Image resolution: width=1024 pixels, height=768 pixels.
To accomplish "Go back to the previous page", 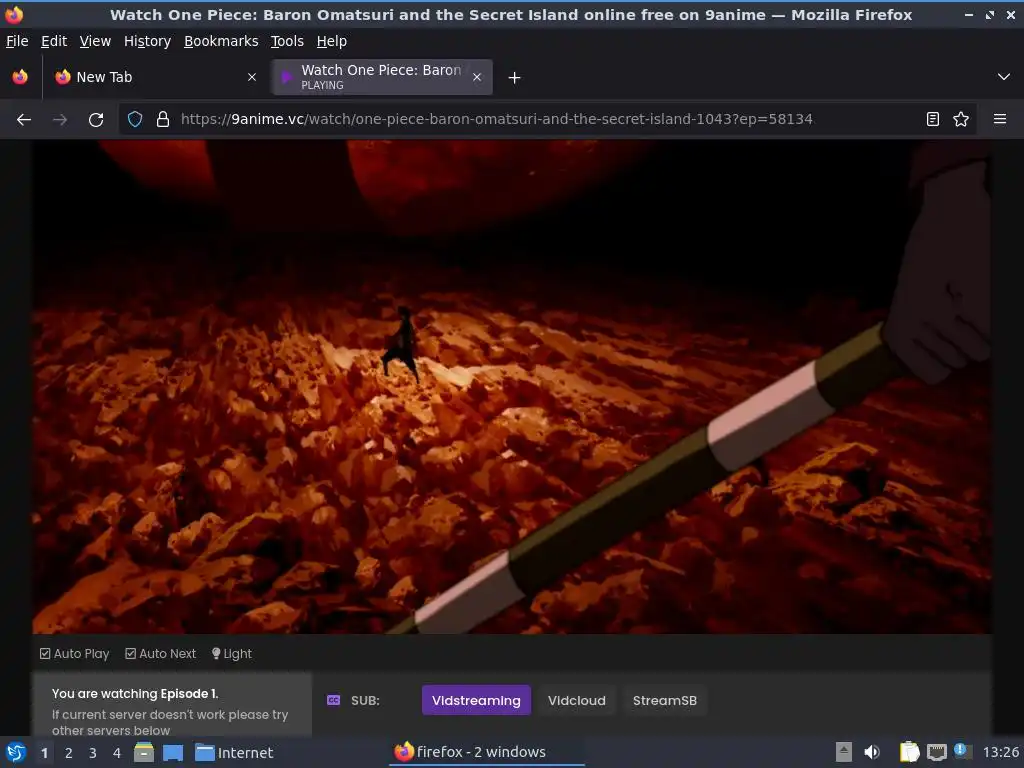I will click(24, 120).
